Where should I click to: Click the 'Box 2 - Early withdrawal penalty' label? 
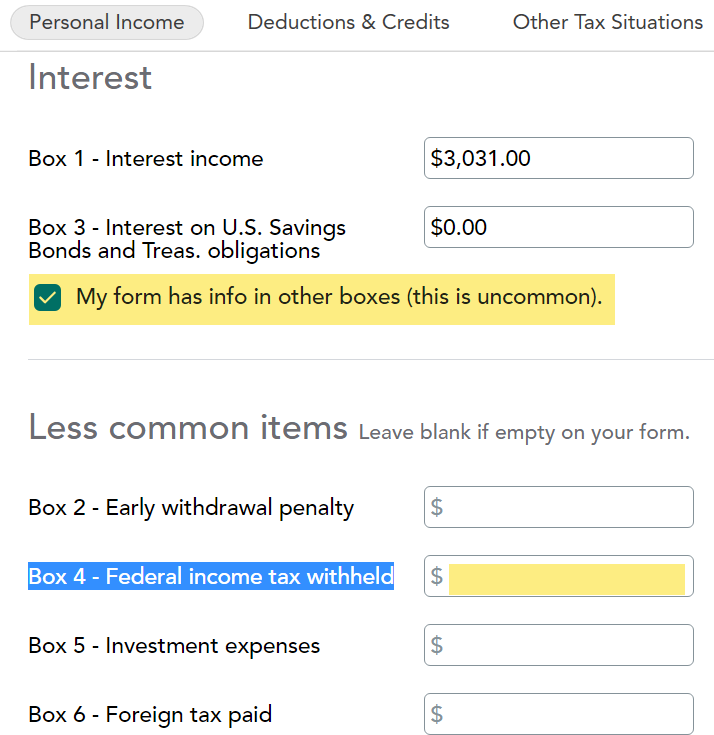[x=191, y=507]
